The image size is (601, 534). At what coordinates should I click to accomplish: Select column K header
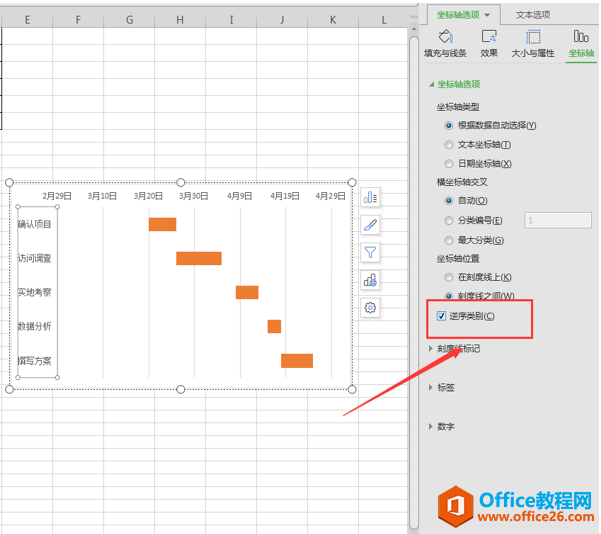pyautogui.click(x=333, y=20)
